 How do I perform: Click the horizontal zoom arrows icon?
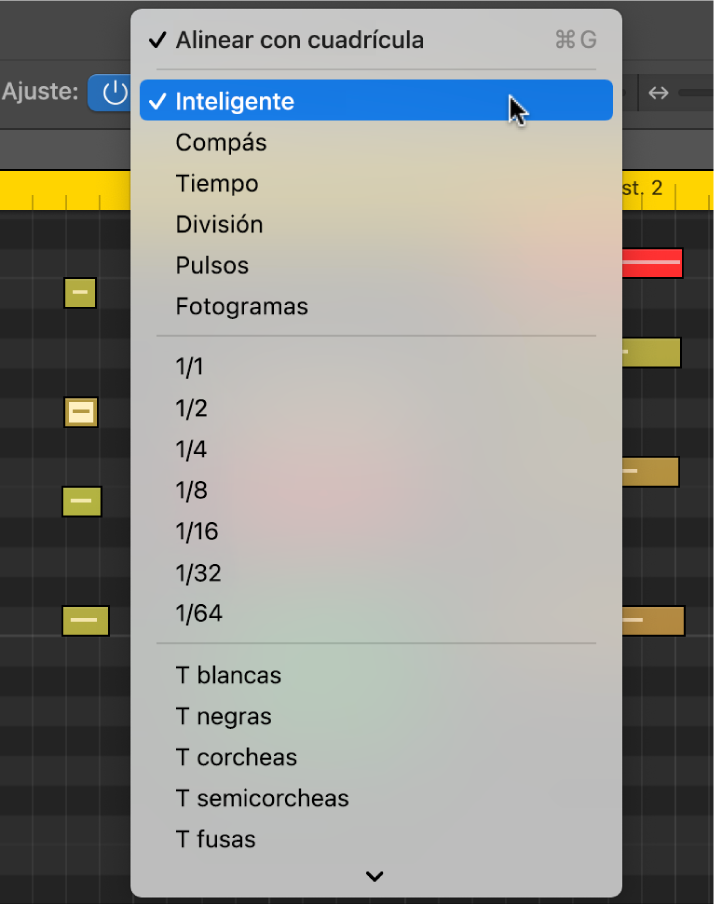point(658,93)
